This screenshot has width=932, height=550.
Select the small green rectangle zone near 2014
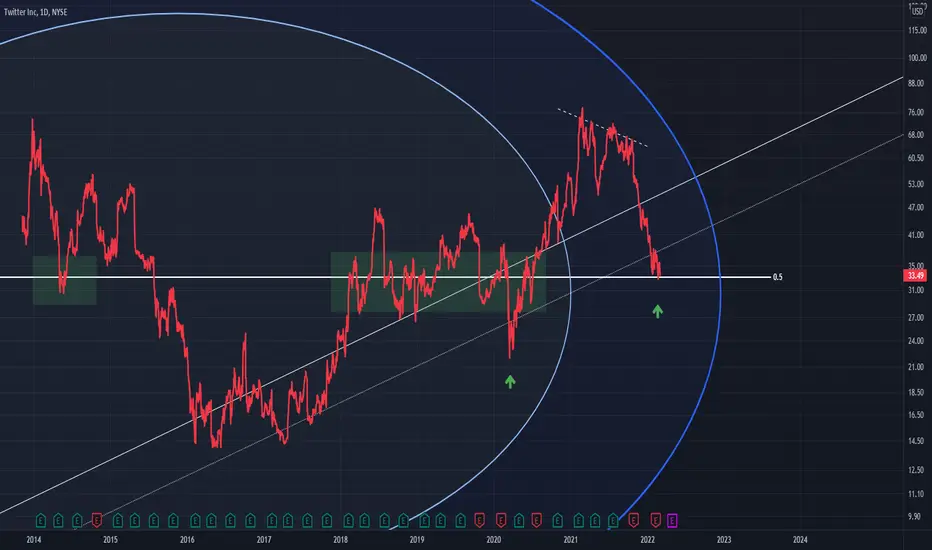pos(64,281)
